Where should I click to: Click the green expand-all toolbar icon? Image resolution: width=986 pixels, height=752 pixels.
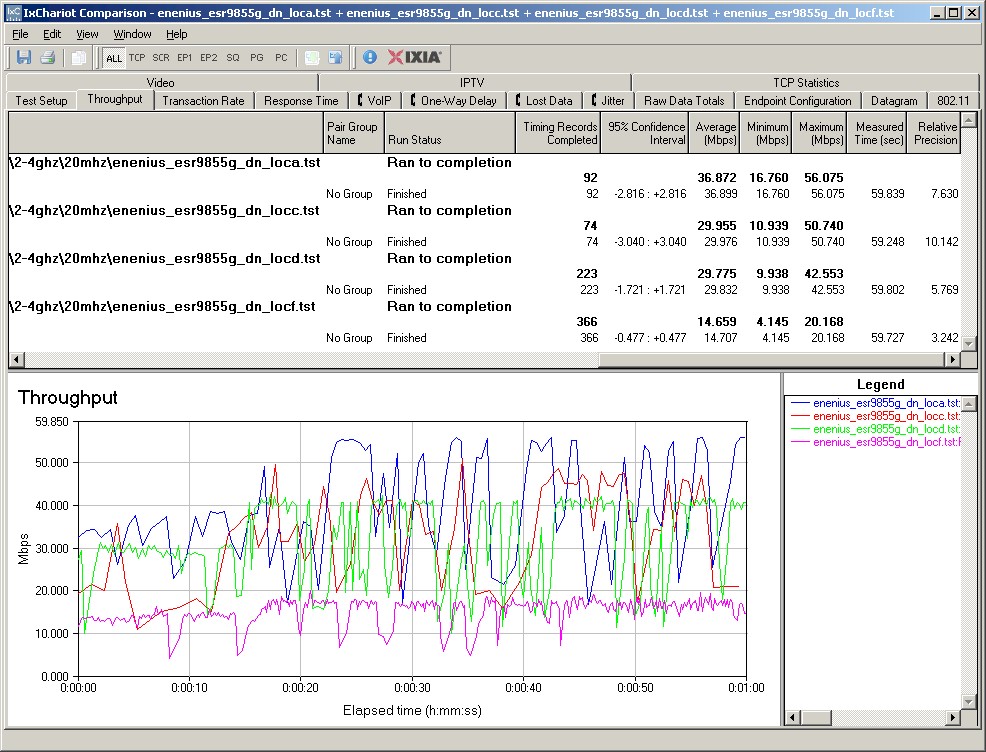tap(312, 58)
